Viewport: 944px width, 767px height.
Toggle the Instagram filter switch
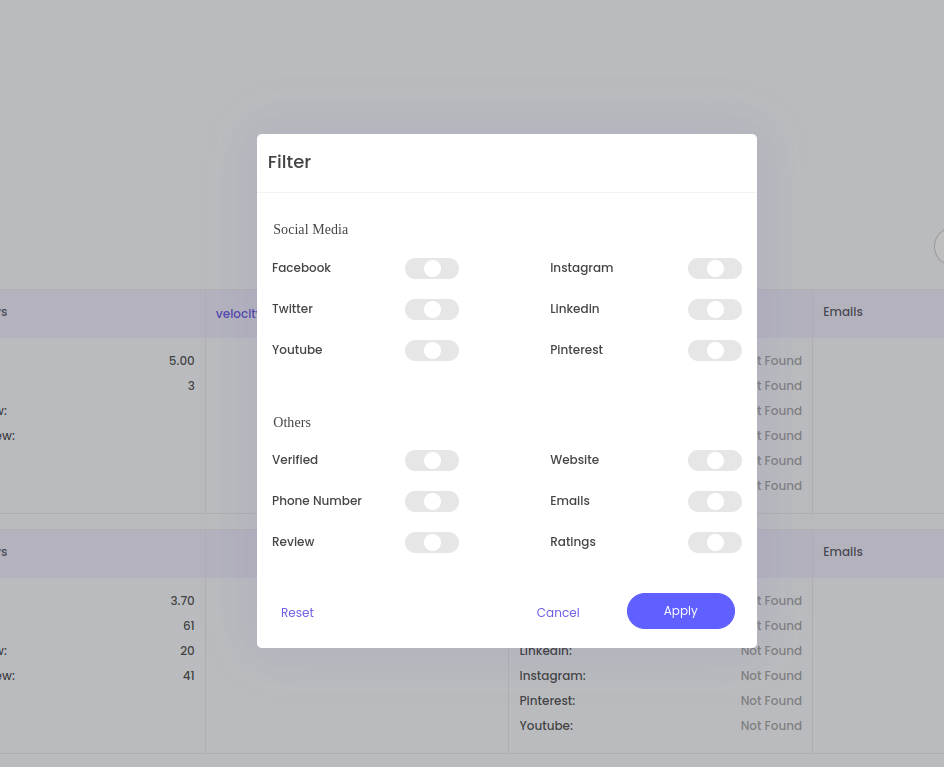click(714, 268)
